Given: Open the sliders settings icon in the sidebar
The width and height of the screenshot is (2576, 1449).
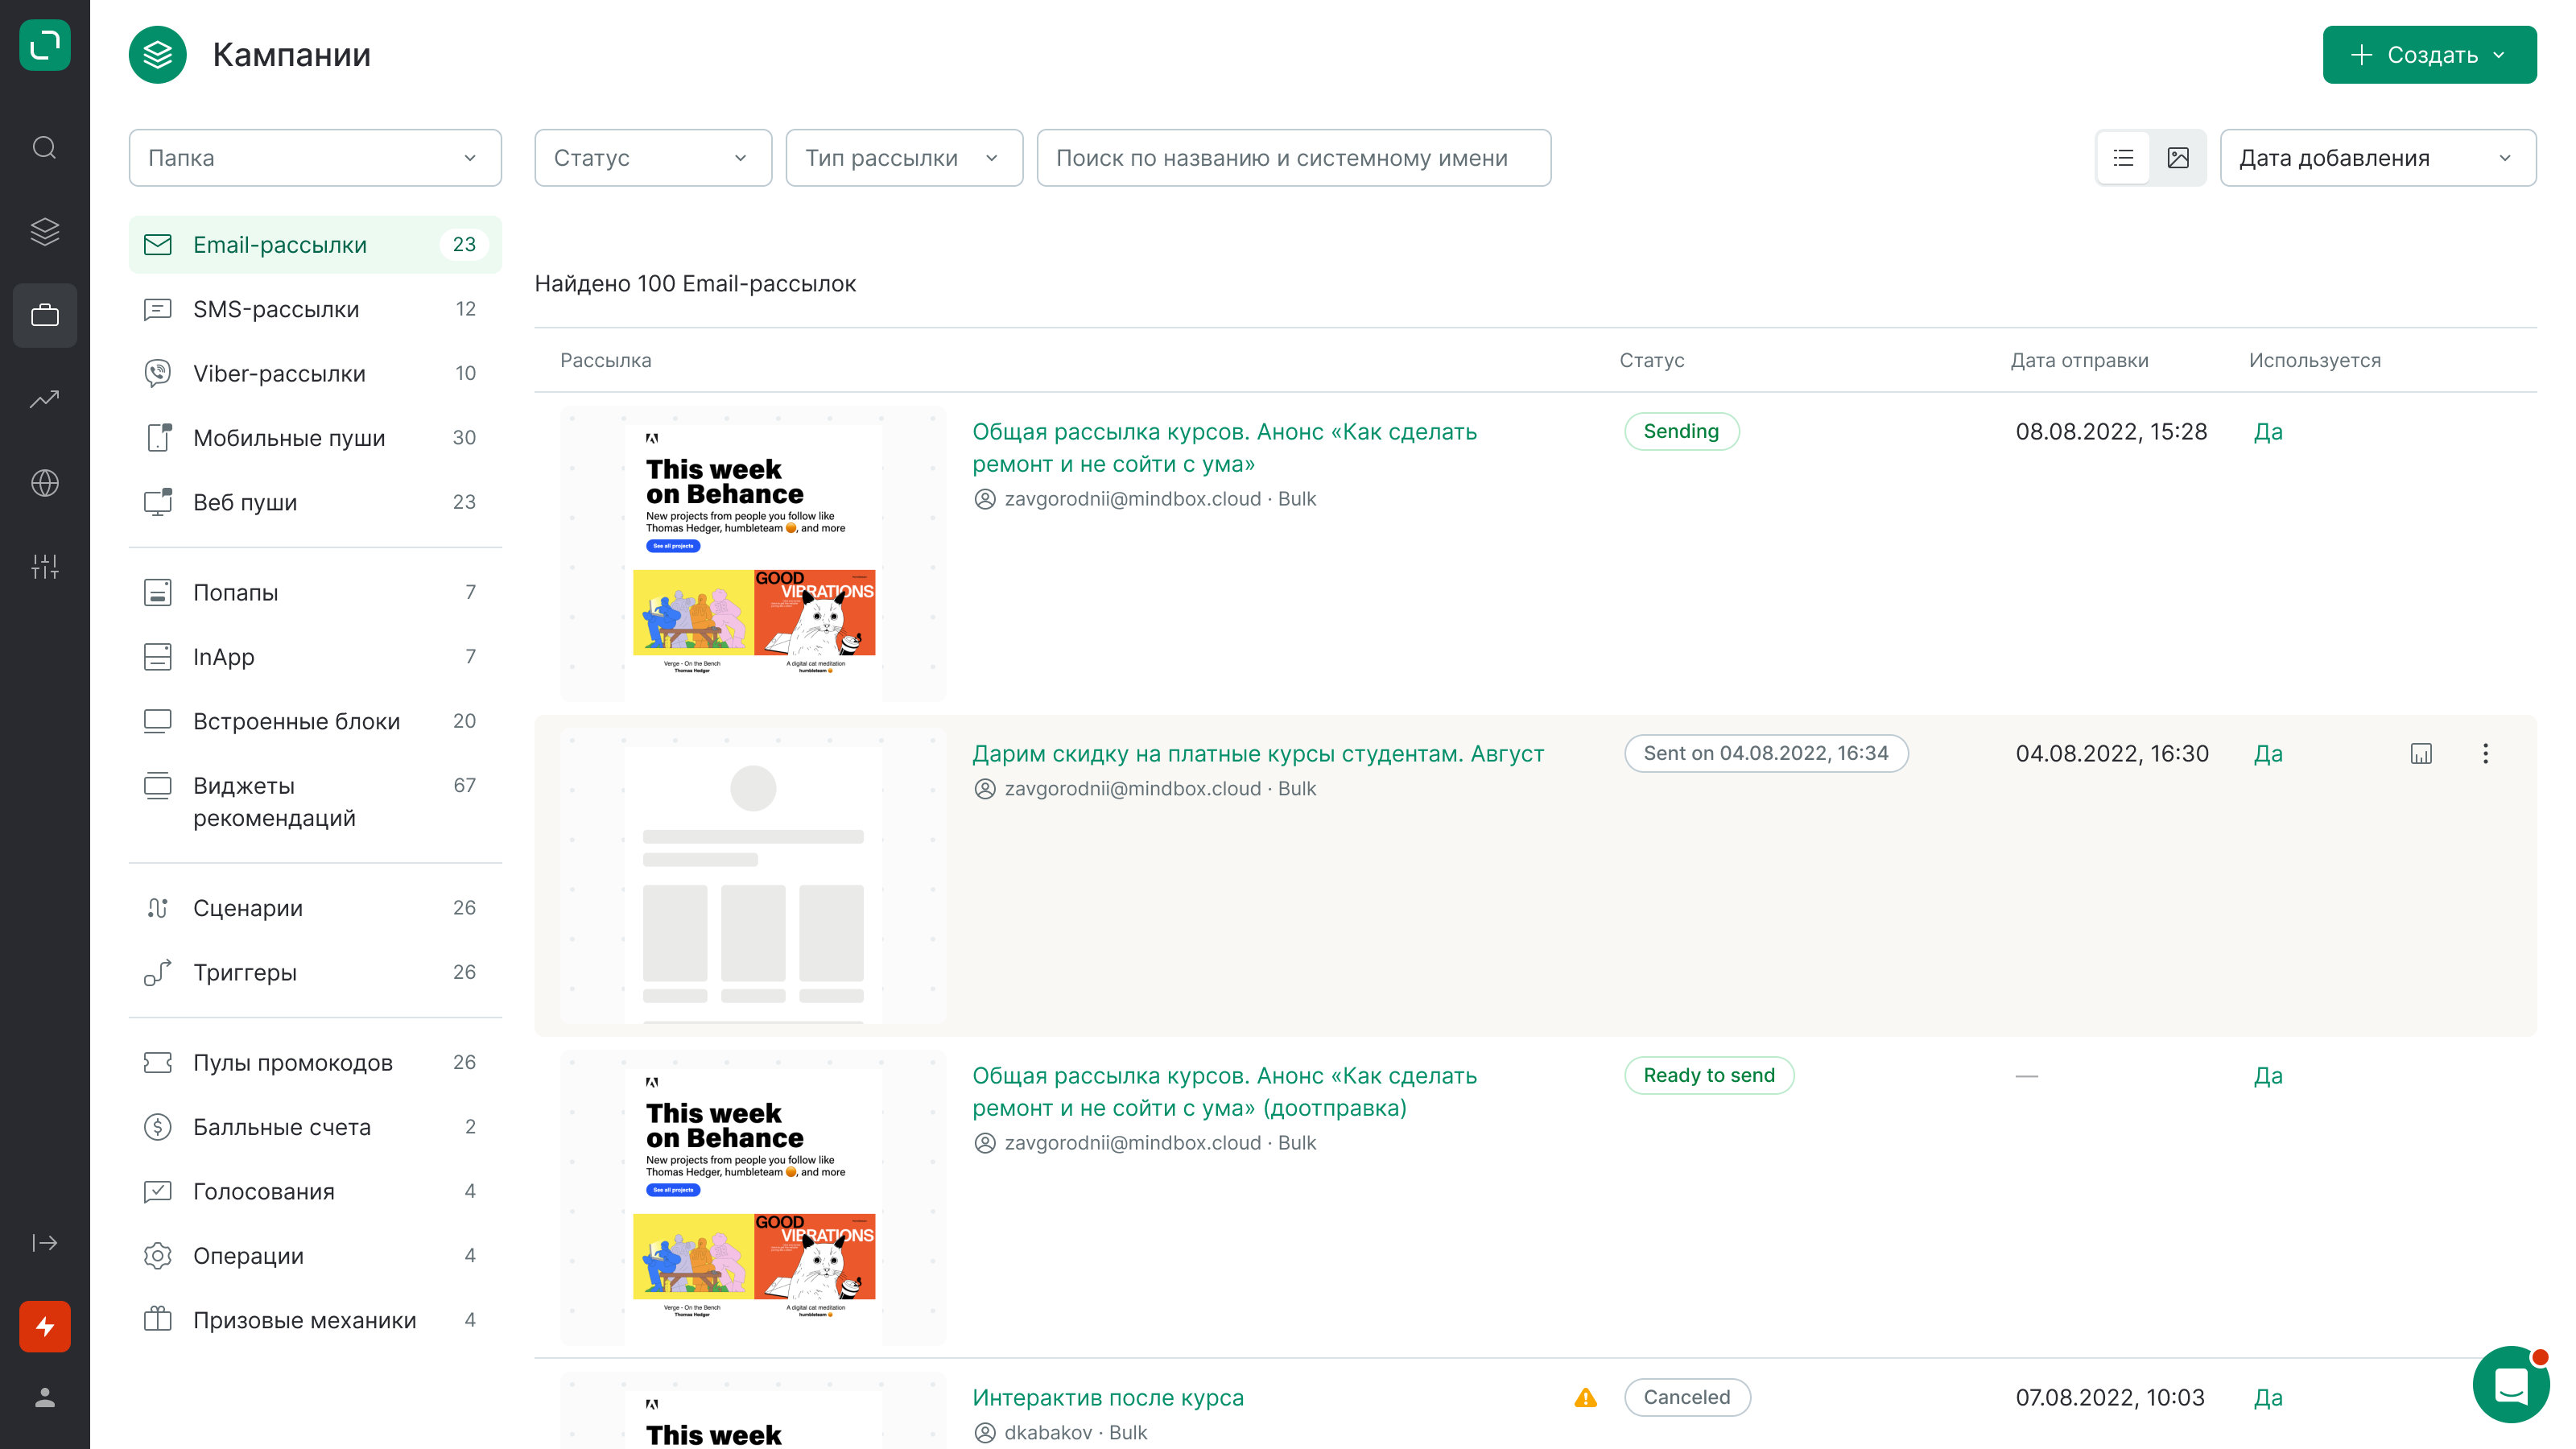Looking at the screenshot, I should coord(45,567).
